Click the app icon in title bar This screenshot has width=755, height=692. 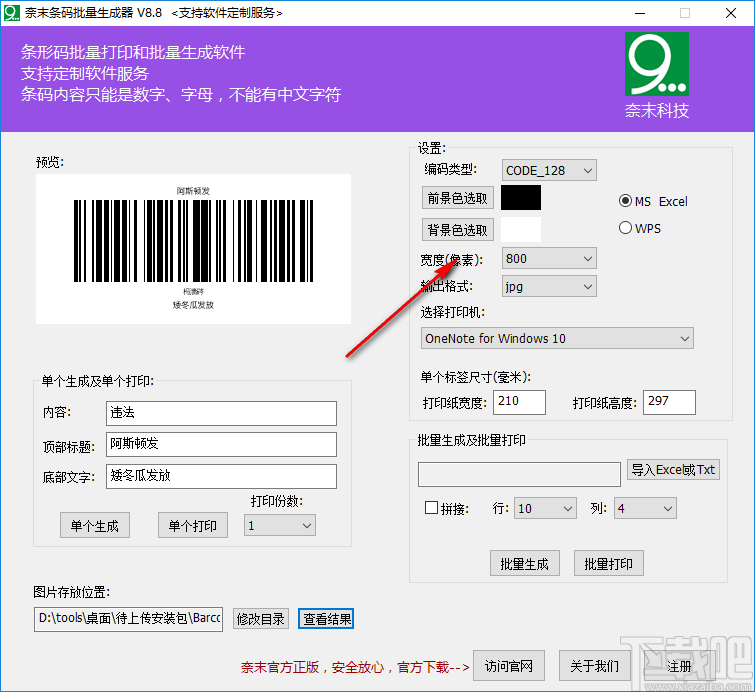[x=12, y=13]
